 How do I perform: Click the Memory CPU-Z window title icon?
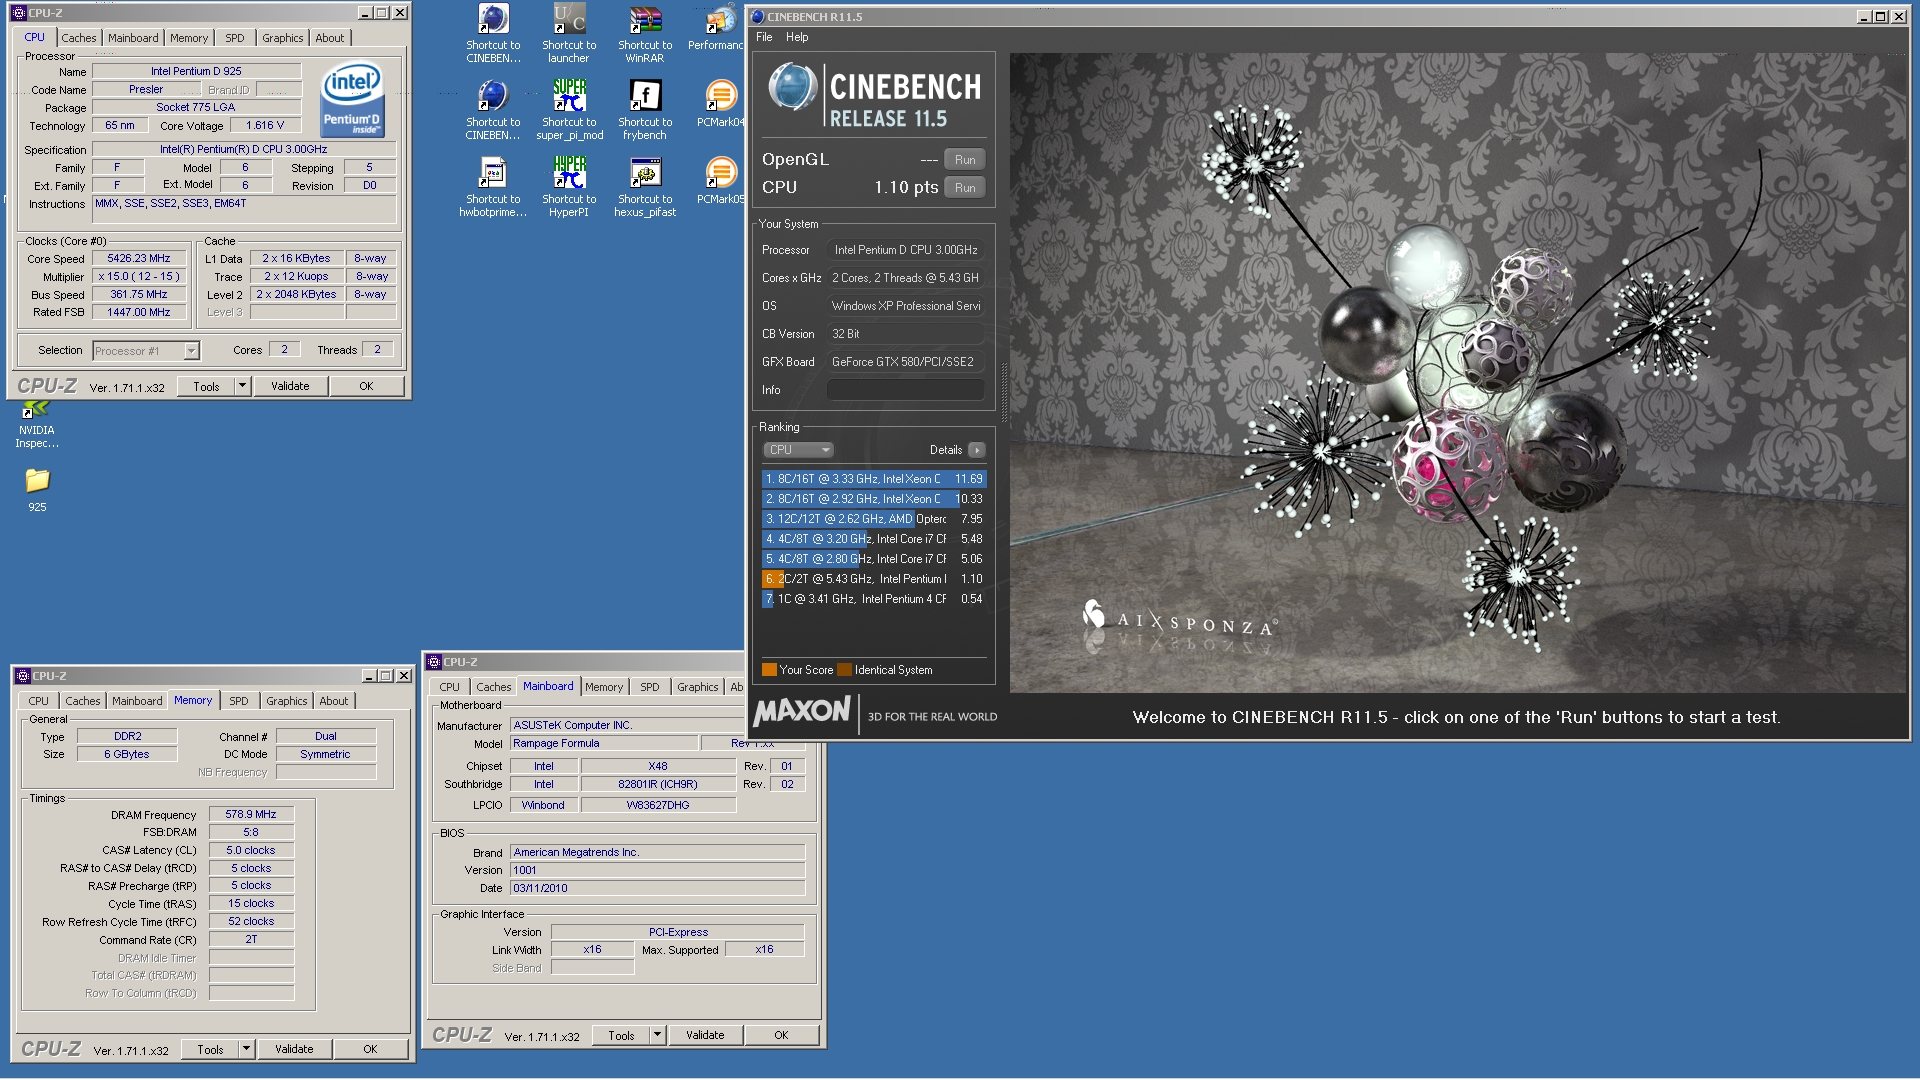point(23,676)
